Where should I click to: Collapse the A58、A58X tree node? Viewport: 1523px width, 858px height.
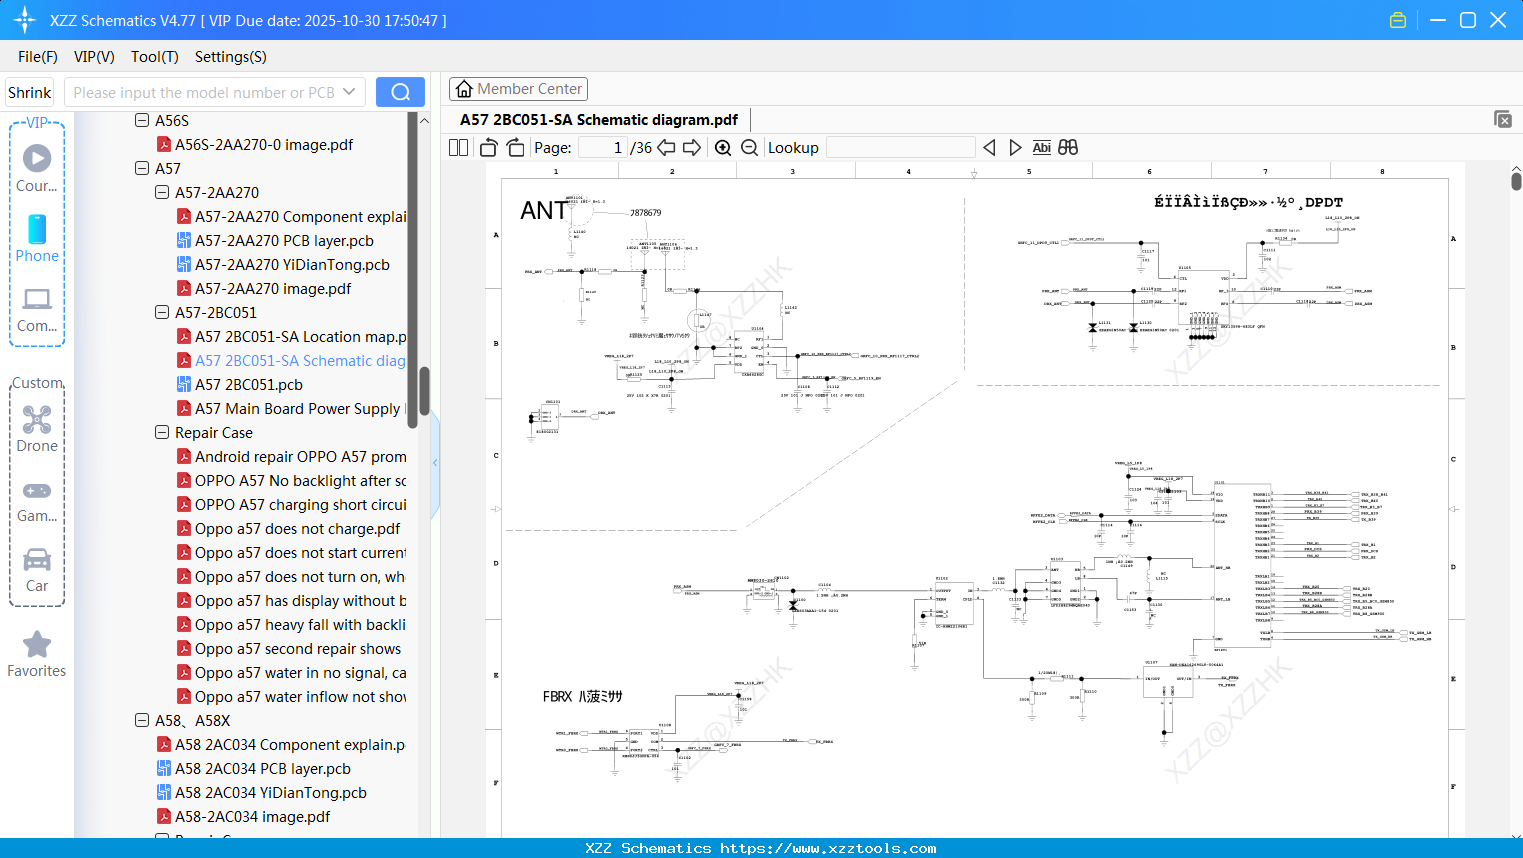142,721
